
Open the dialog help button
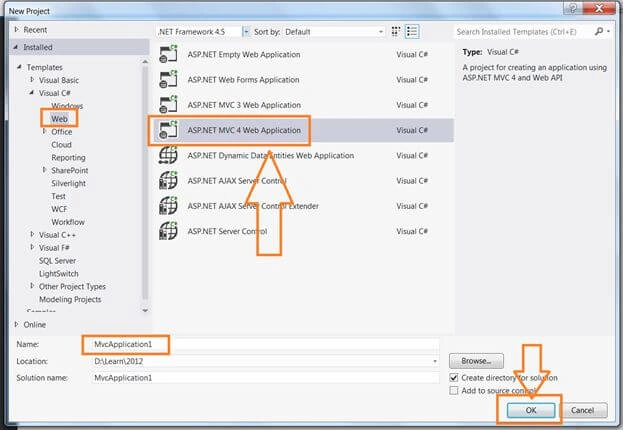(572, 8)
